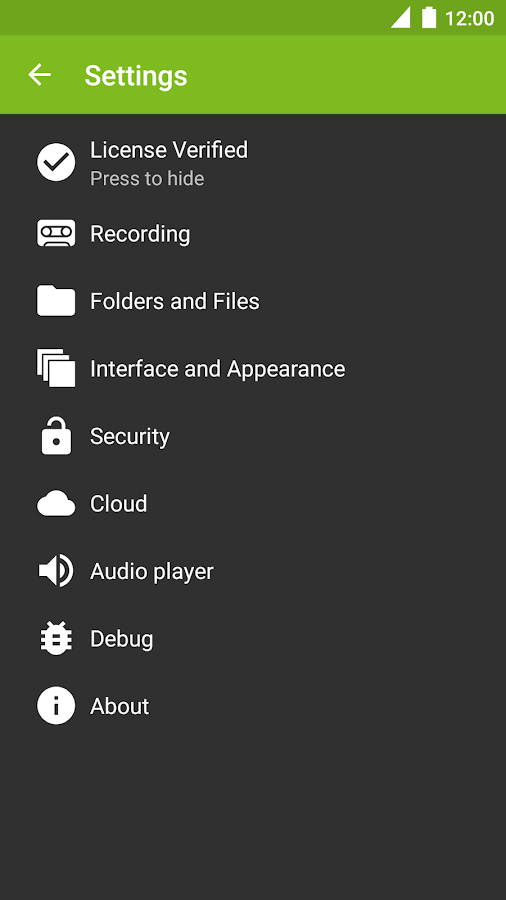Image resolution: width=506 pixels, height=900 pixels.
Task: Open the Cloud settings
Action: tap(253, 503)
